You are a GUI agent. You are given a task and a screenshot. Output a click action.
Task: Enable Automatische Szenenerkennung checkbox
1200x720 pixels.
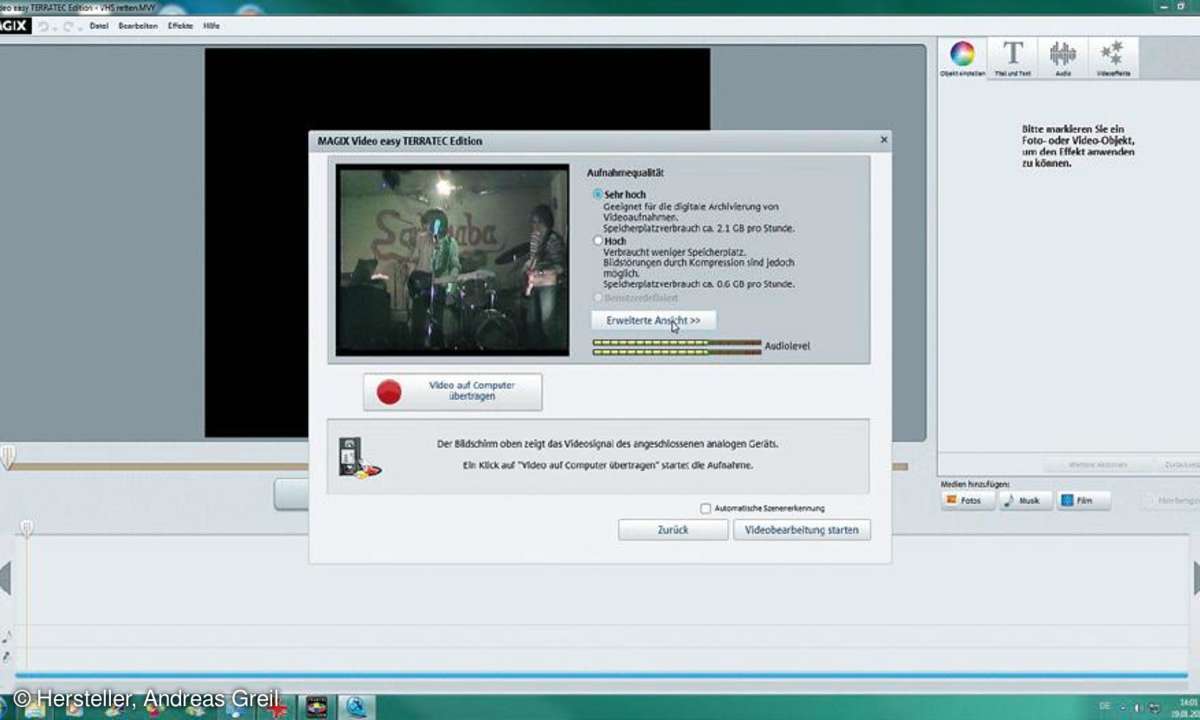(706, 508)
